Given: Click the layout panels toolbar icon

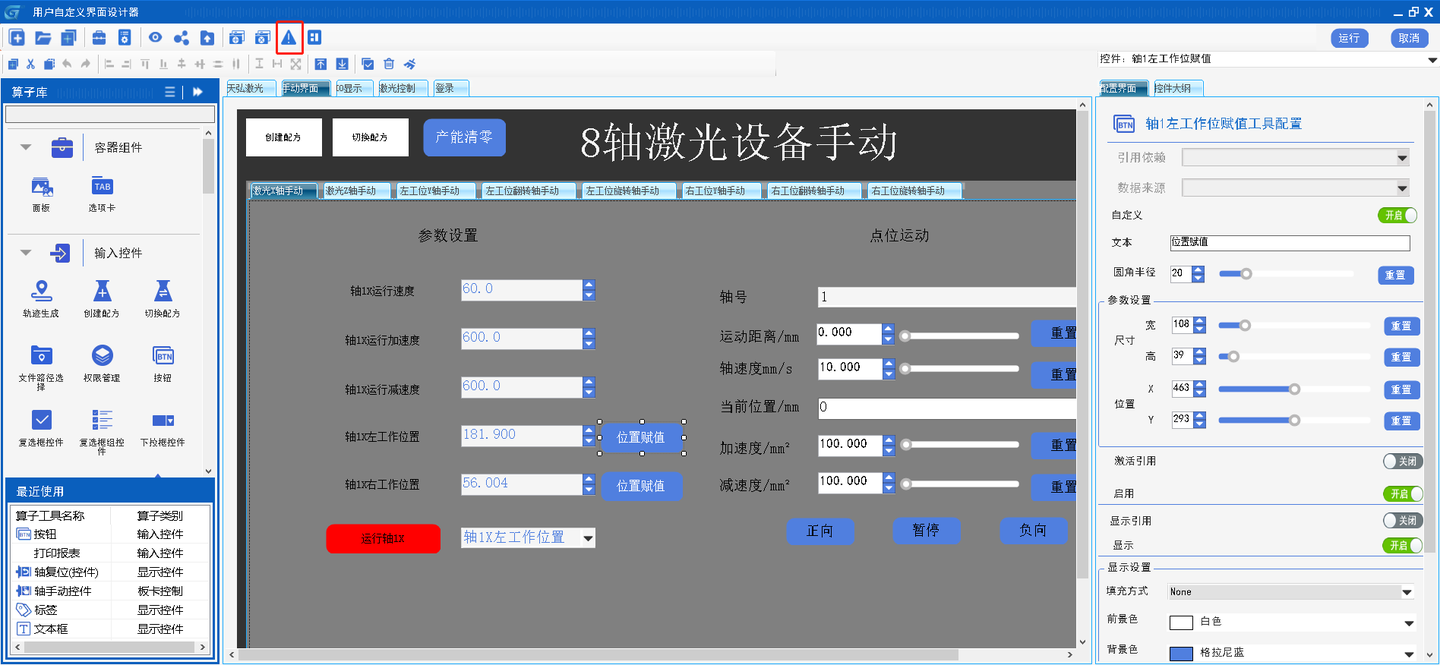Looking at the screenshot, I should tap(315, 38).
